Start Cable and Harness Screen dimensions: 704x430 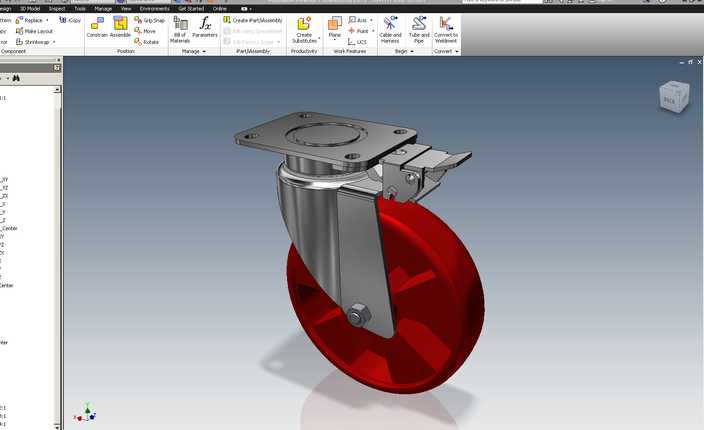pos(390,30)
